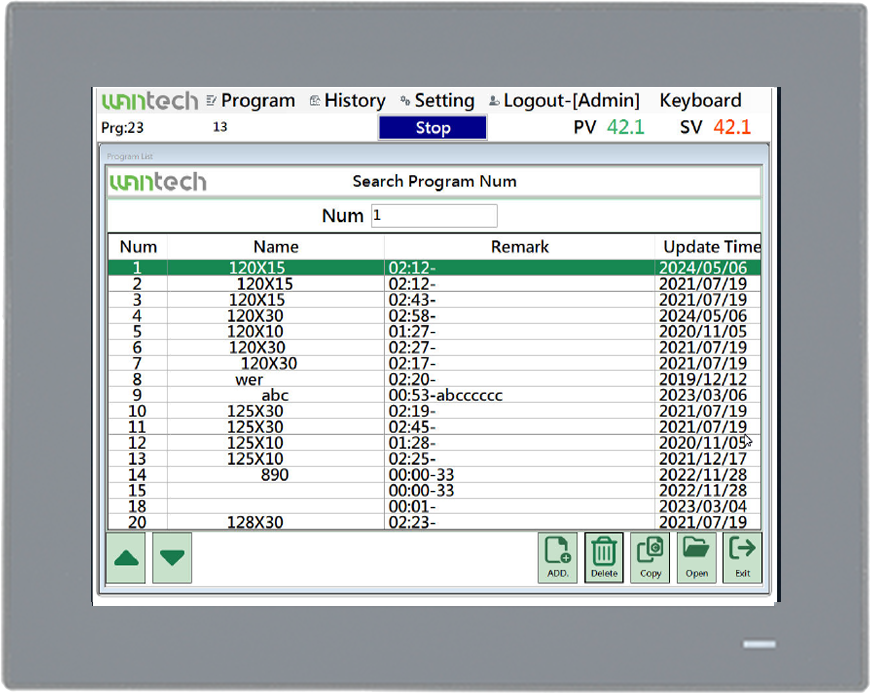The height and width of the screenshot is (694, 870).
Task: Select highlighted program row number 1
Action: pos(434,268)
